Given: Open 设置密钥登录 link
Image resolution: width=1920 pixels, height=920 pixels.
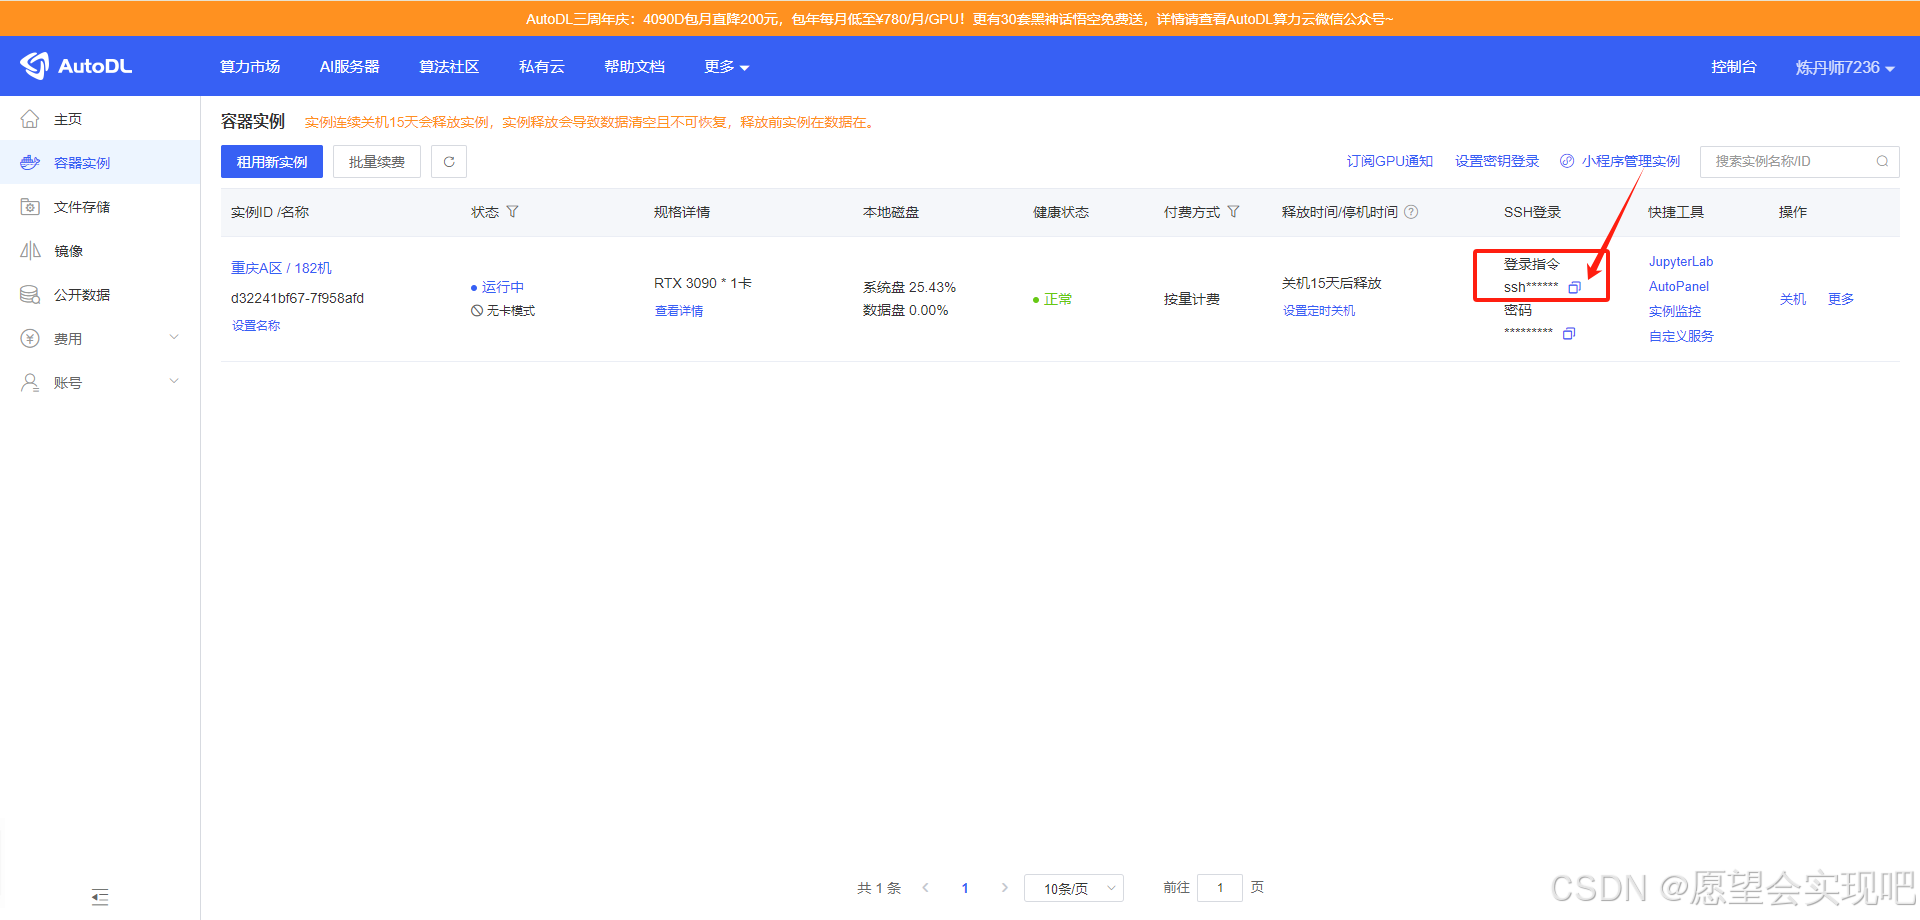Looking at the screenshot, I should [x=1497, y=161].
